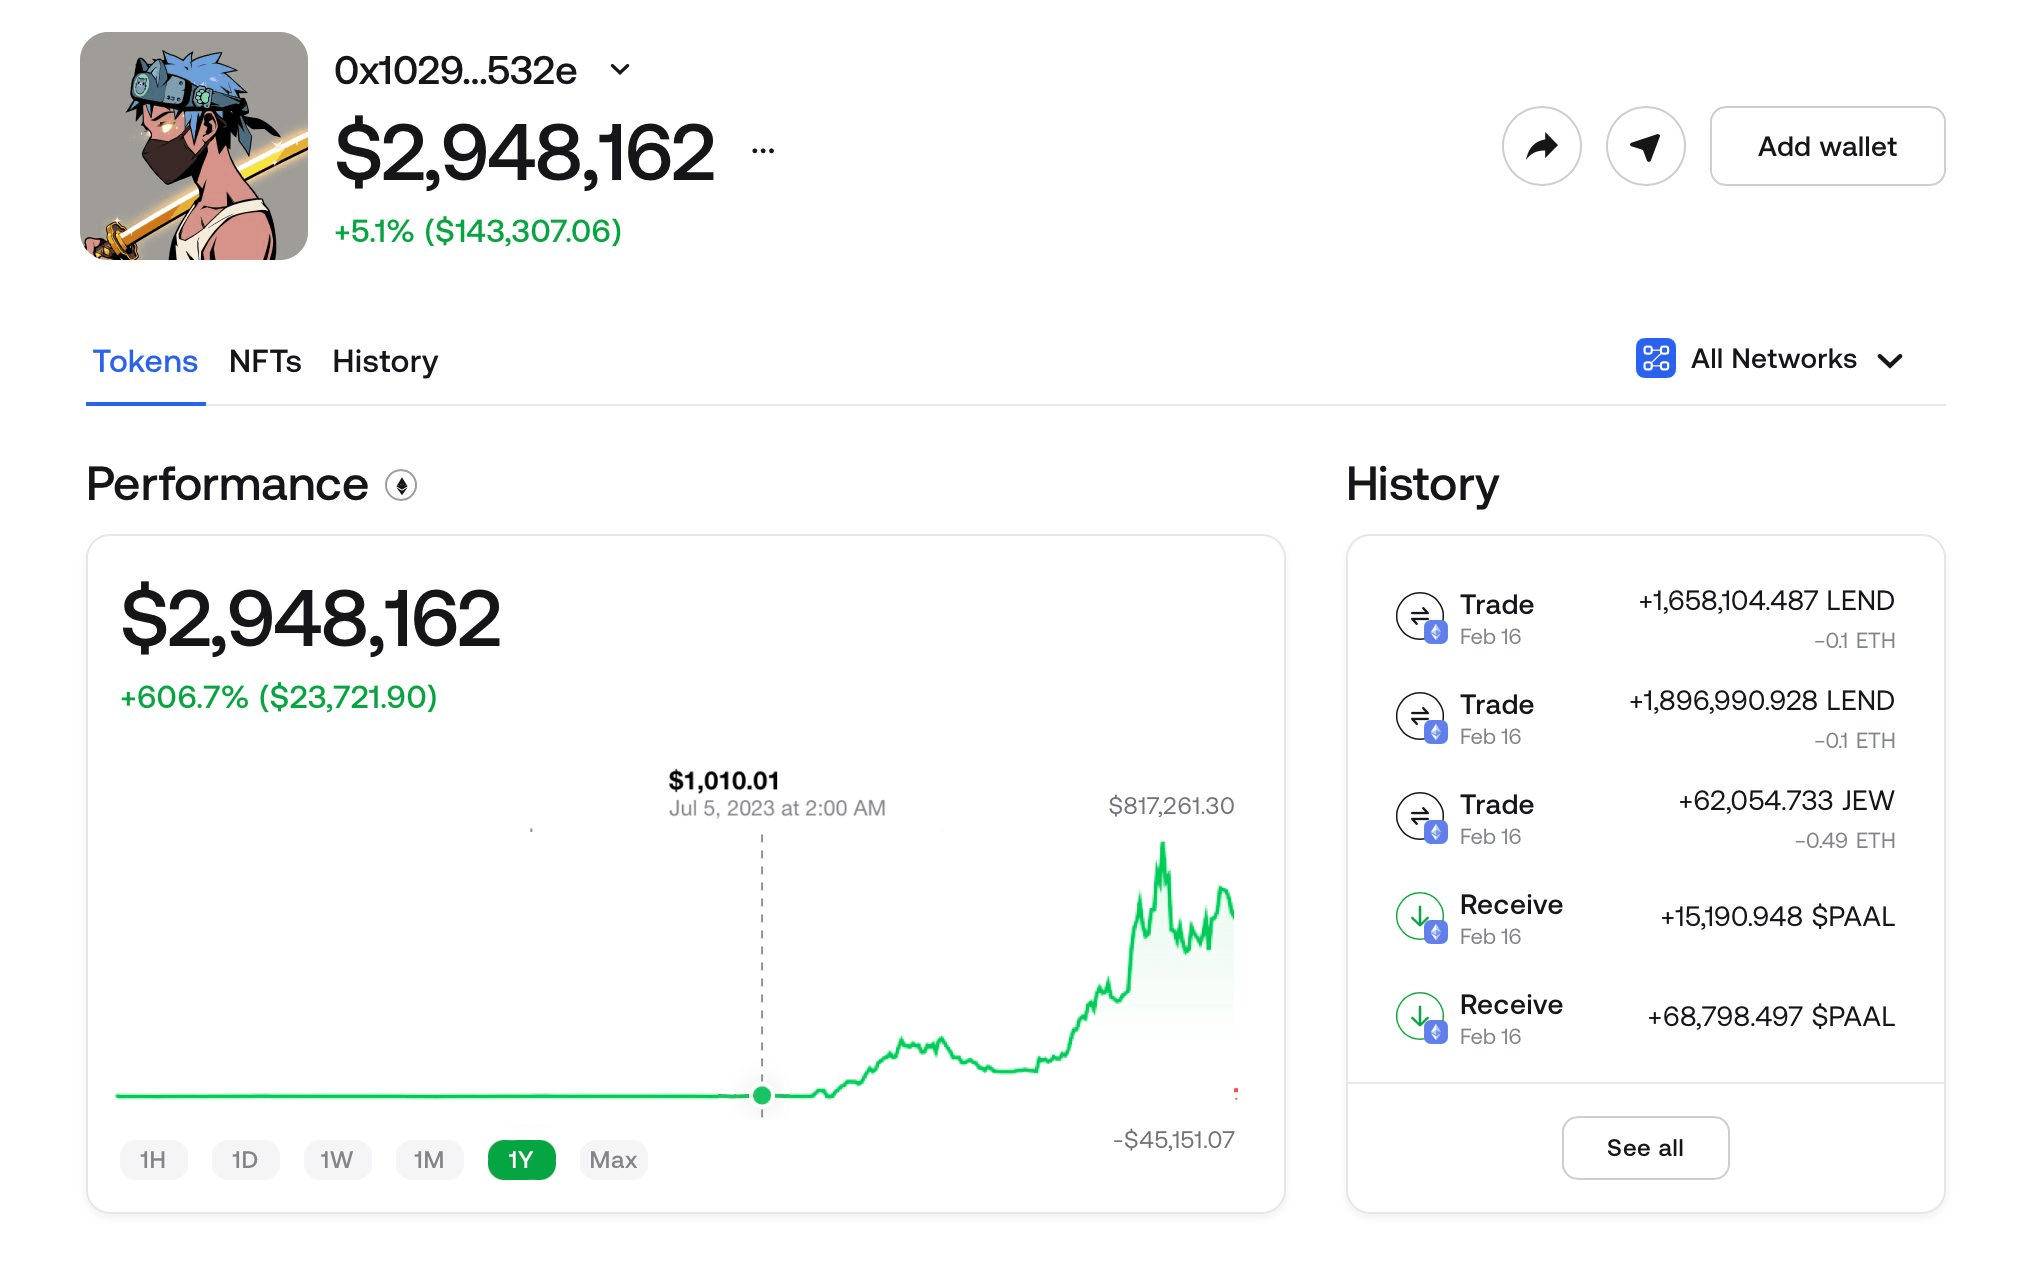
Task: Select the 1H time range
Action: (x=153, y=1160)
